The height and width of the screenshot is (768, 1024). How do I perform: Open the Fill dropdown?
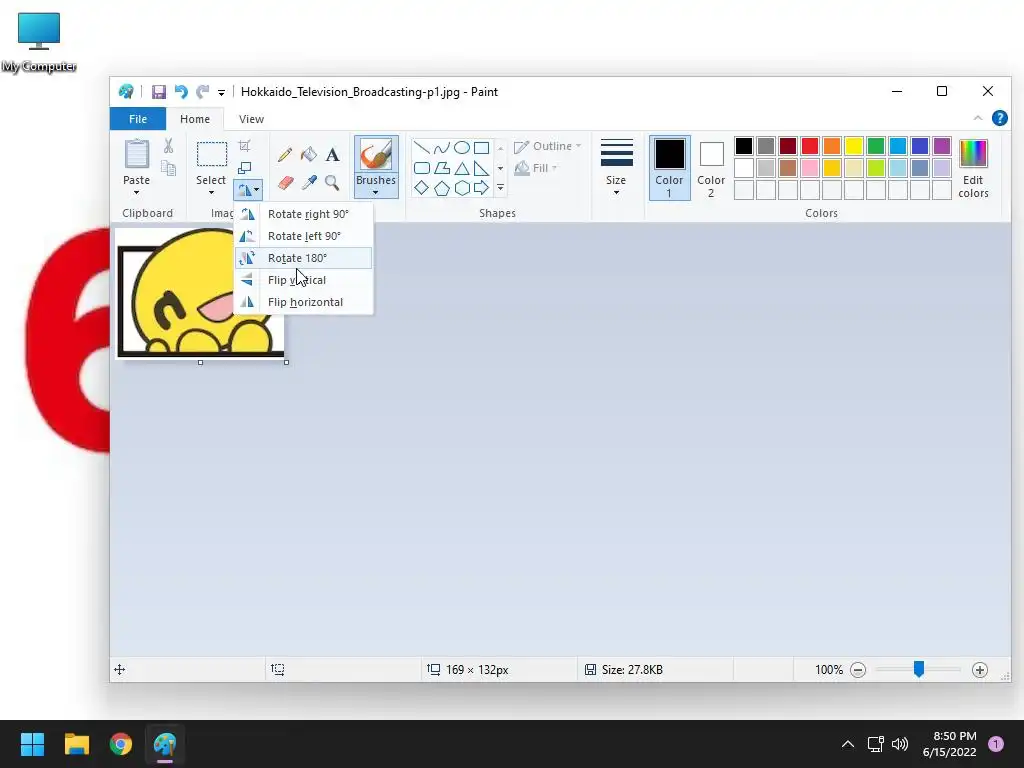tap(537, 168)
